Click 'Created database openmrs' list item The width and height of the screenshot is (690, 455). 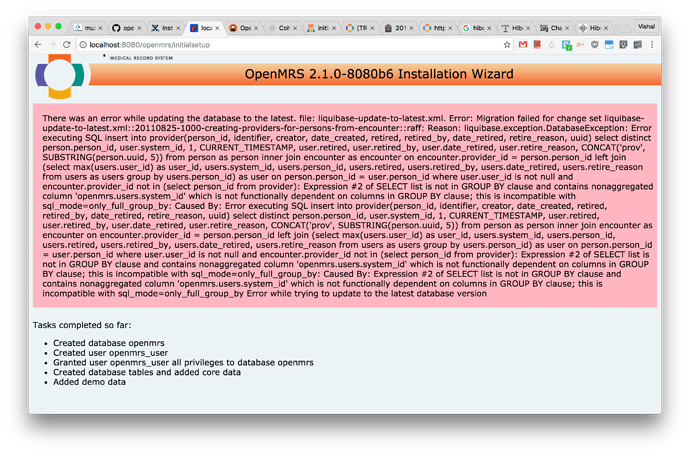(x=109, y=343)
